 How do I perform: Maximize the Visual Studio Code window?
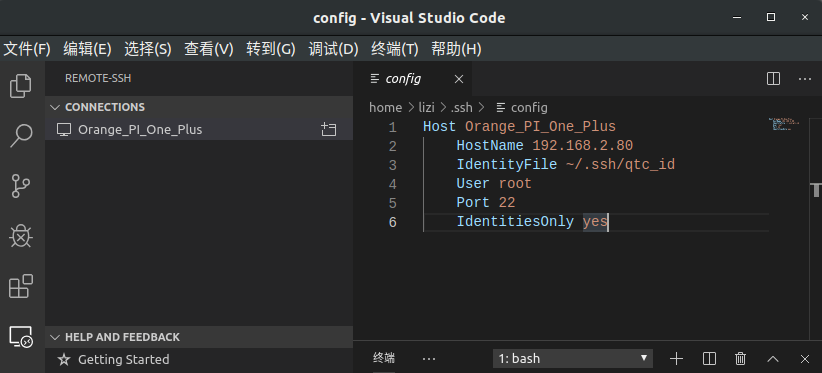[x=771, y=17]
